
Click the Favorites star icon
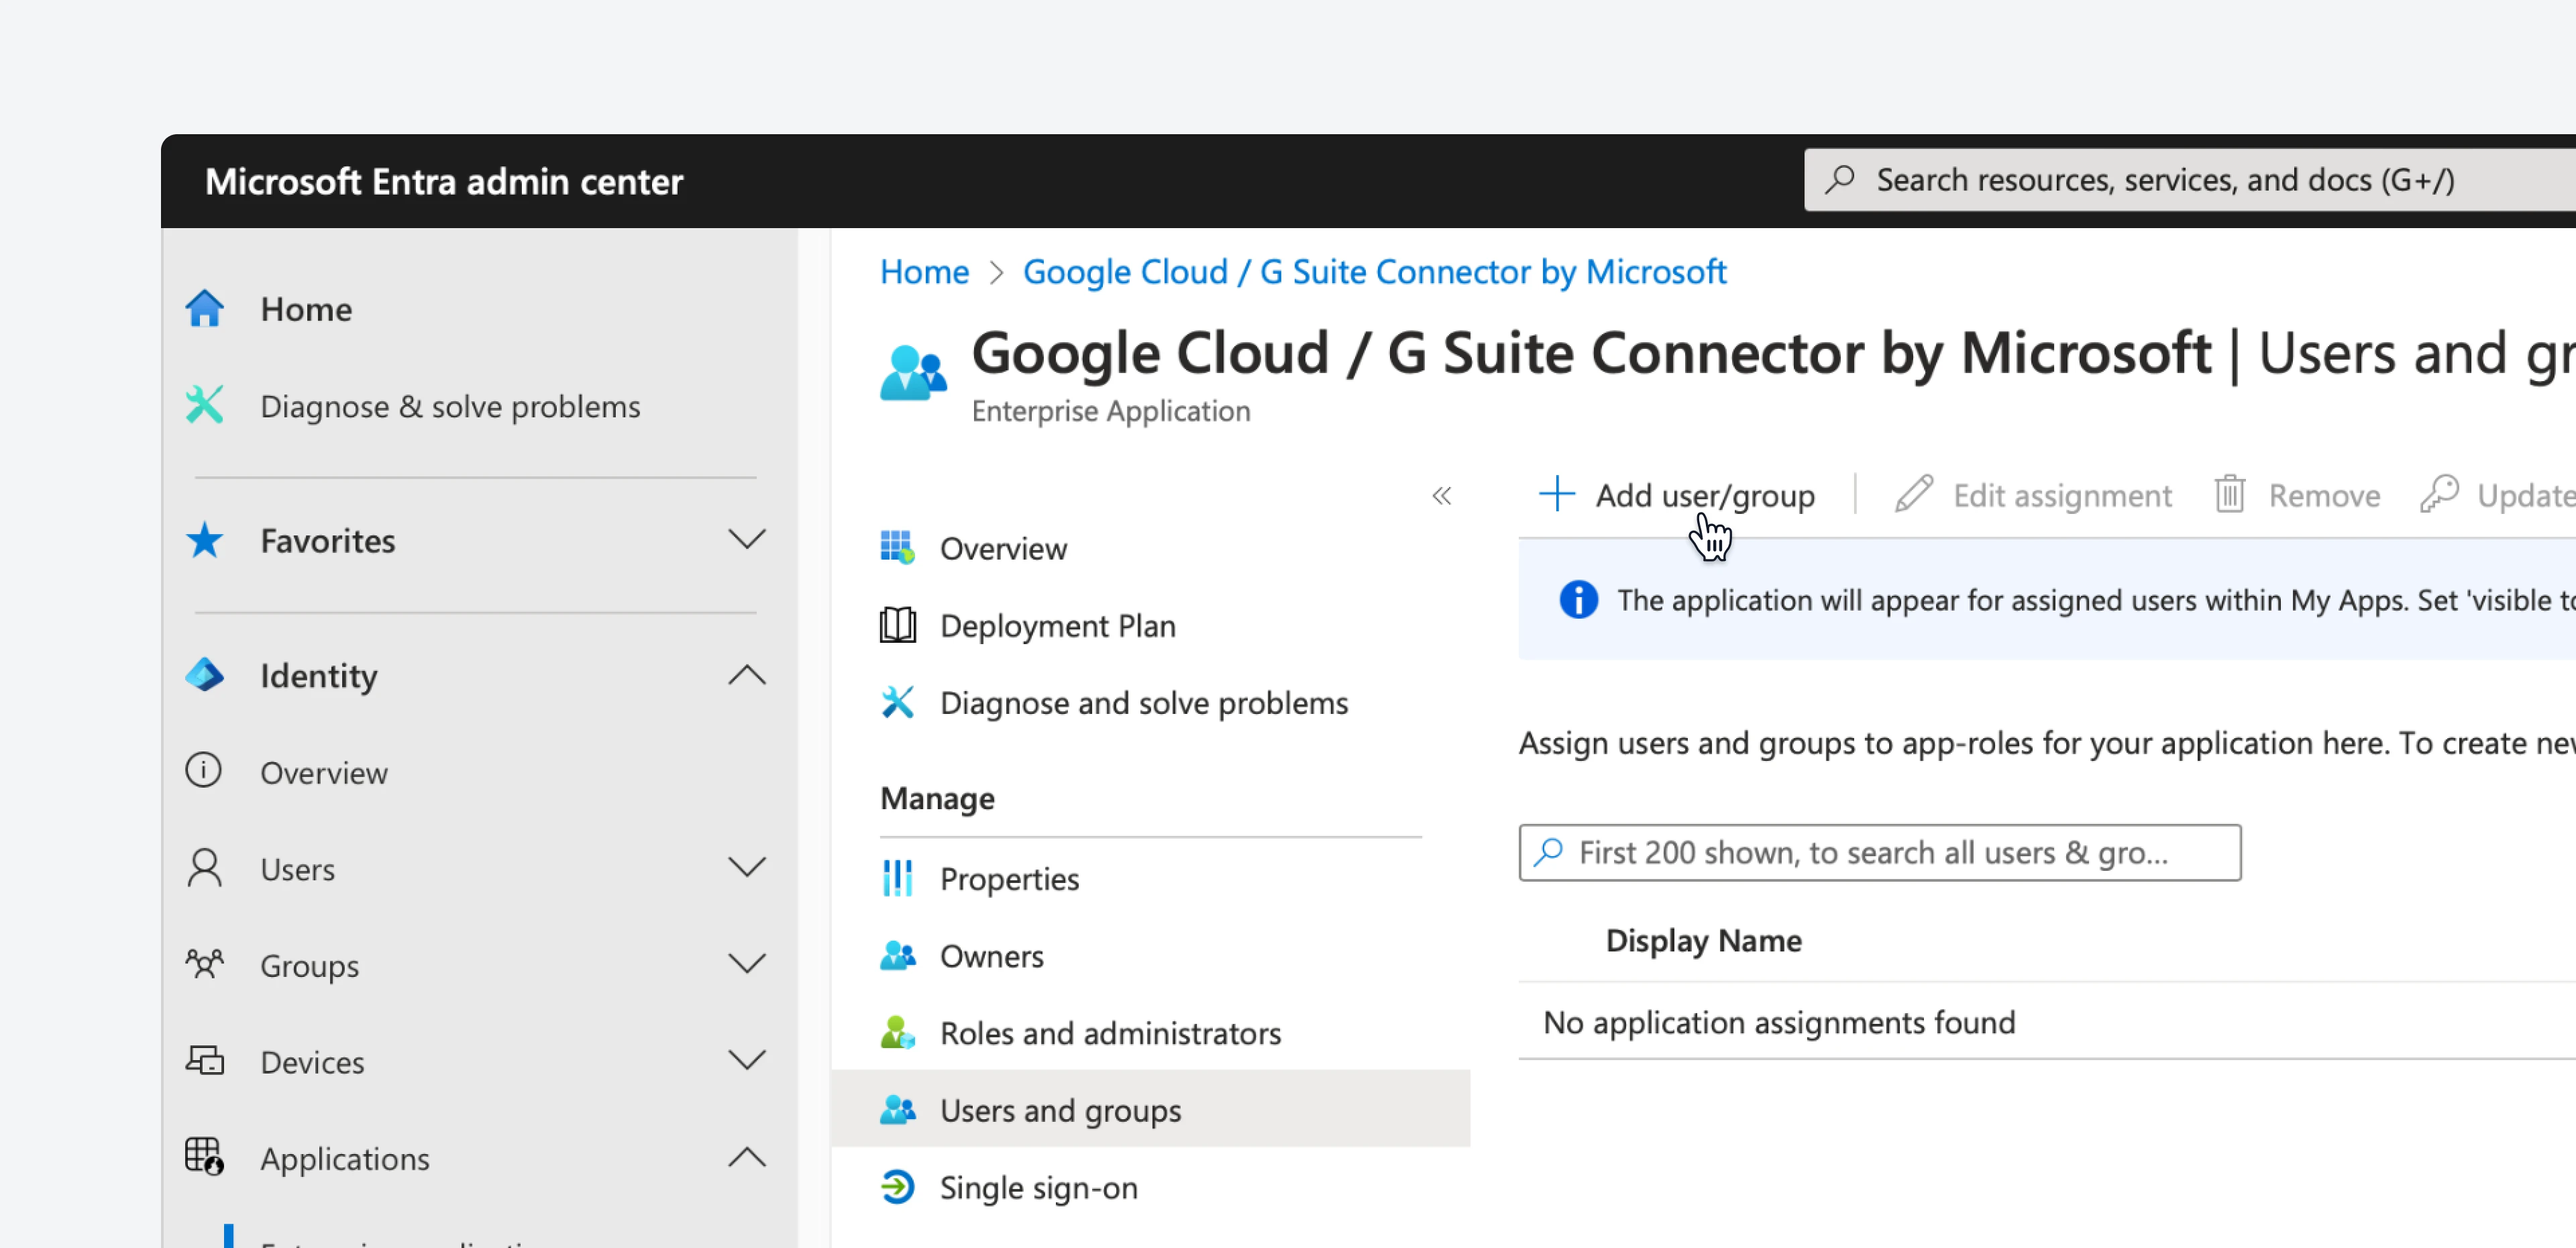click(205, 540)
